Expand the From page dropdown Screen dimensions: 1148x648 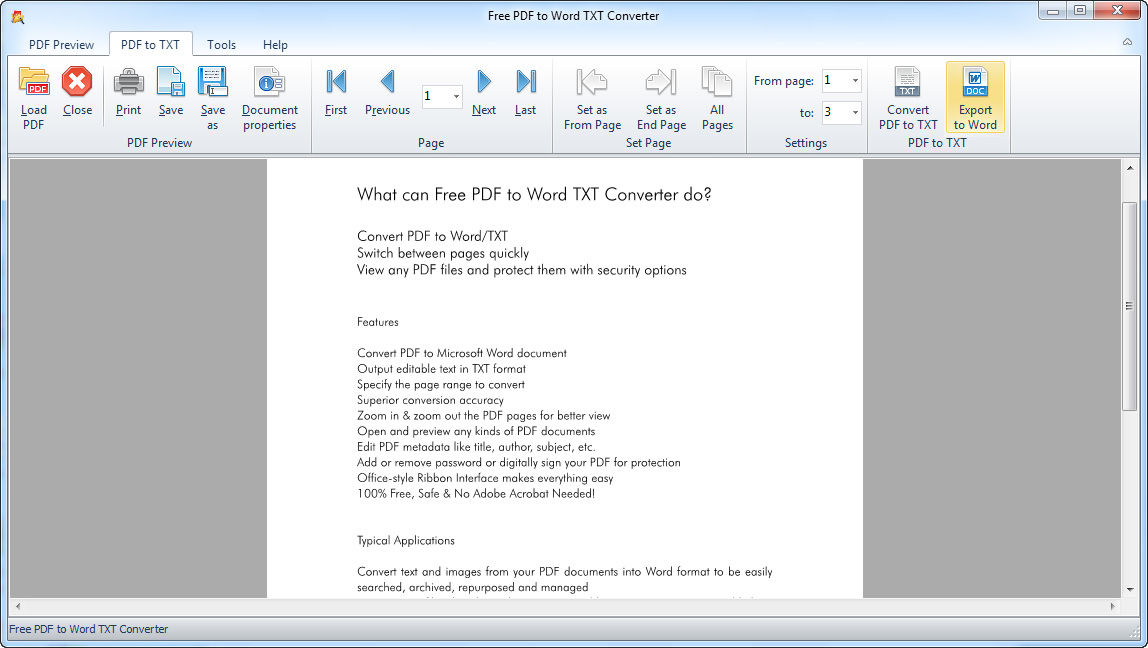click(x=854, y=81)
